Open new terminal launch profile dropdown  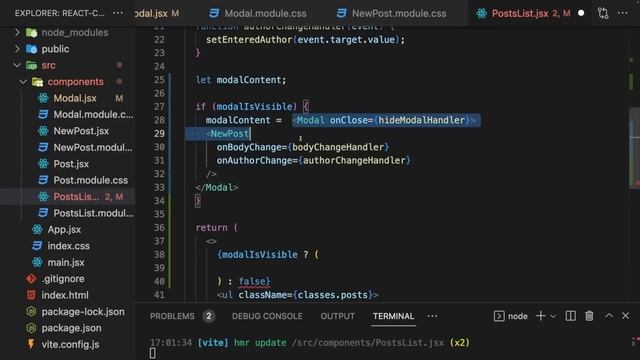[x=553, y=316]
